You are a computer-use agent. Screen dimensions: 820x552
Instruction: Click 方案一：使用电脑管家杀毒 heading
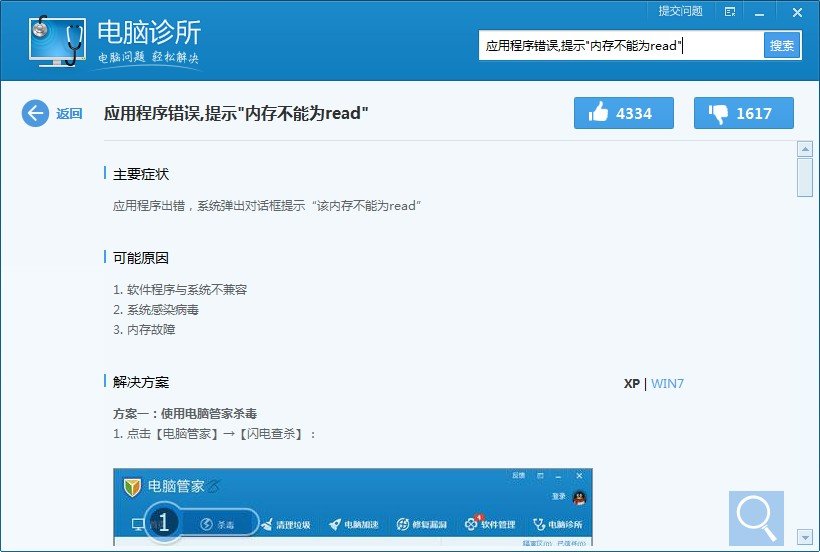coord(185,413)
